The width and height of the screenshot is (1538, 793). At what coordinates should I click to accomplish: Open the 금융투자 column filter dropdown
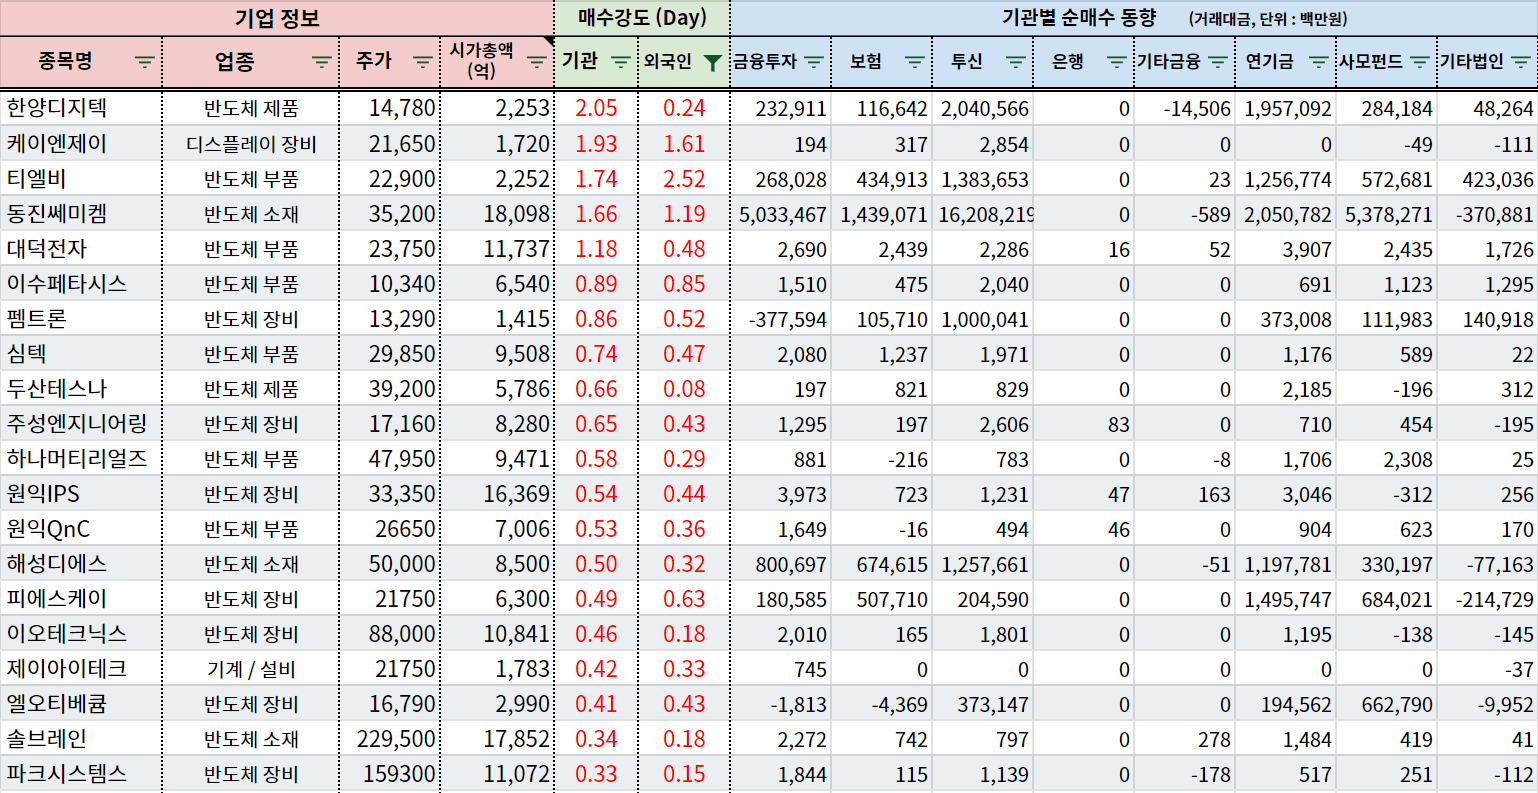[813, 62]
